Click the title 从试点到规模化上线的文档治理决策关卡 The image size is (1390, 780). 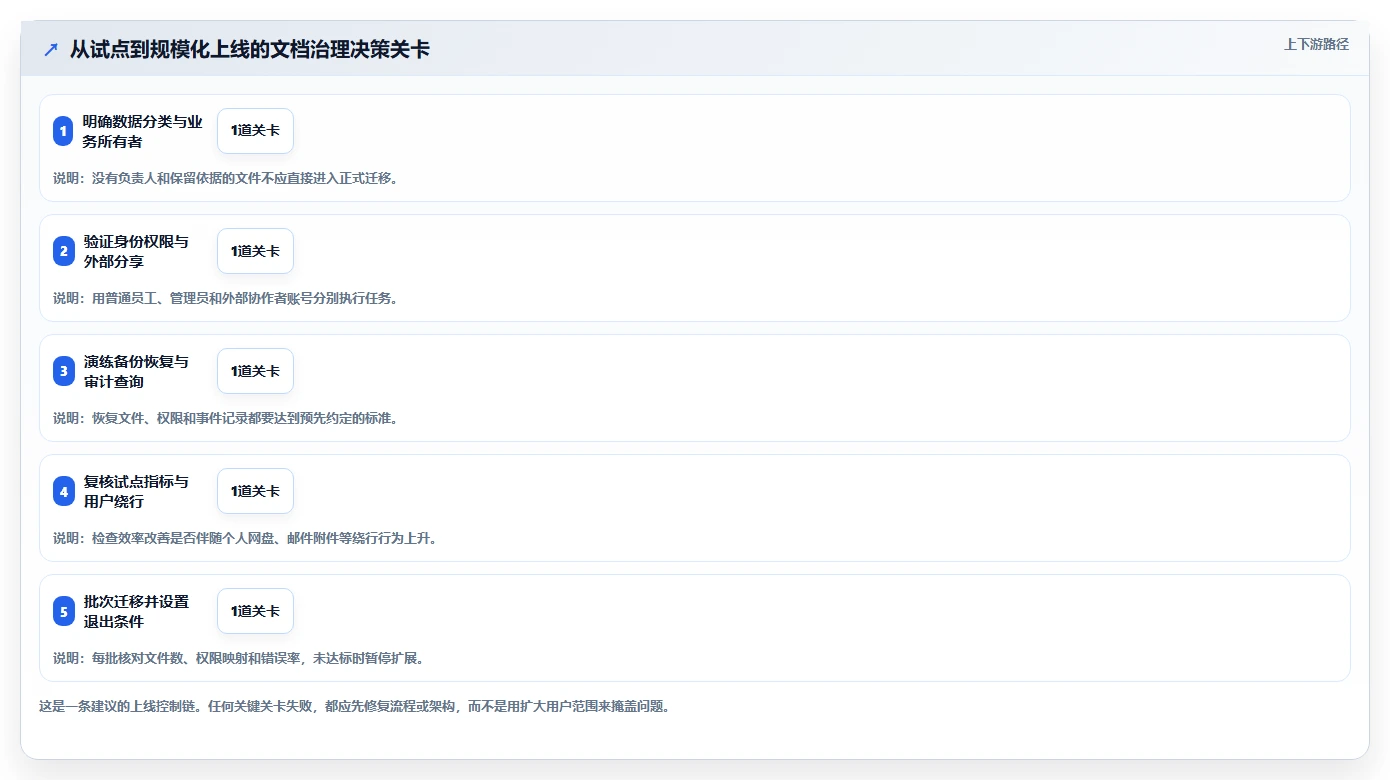[x=249, y=49]
